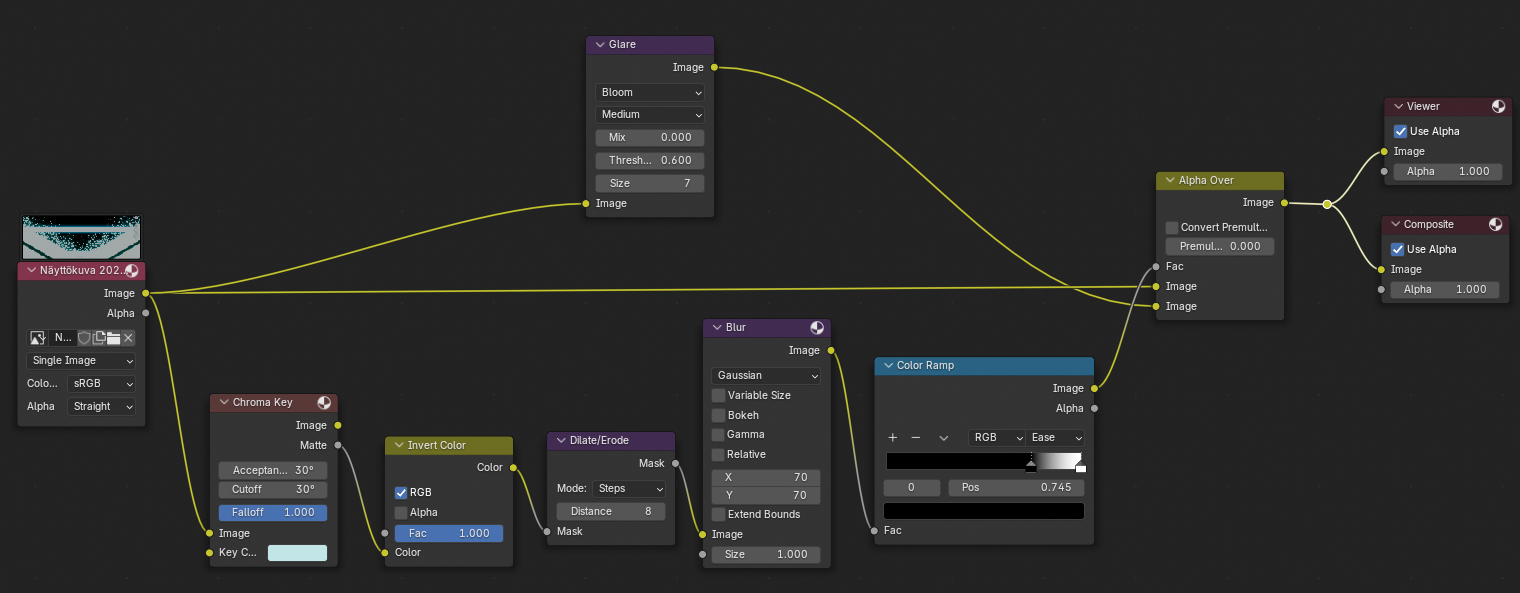Remove color stop with the minus icon

point(915,438)
